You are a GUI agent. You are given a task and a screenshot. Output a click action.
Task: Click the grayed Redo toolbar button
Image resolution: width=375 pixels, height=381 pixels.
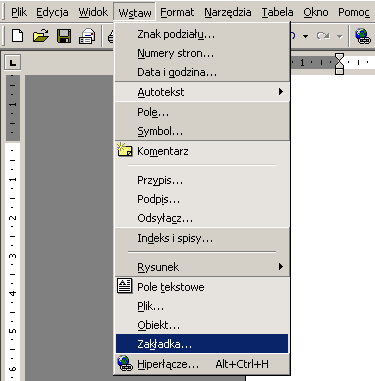(x=323, y=36)
